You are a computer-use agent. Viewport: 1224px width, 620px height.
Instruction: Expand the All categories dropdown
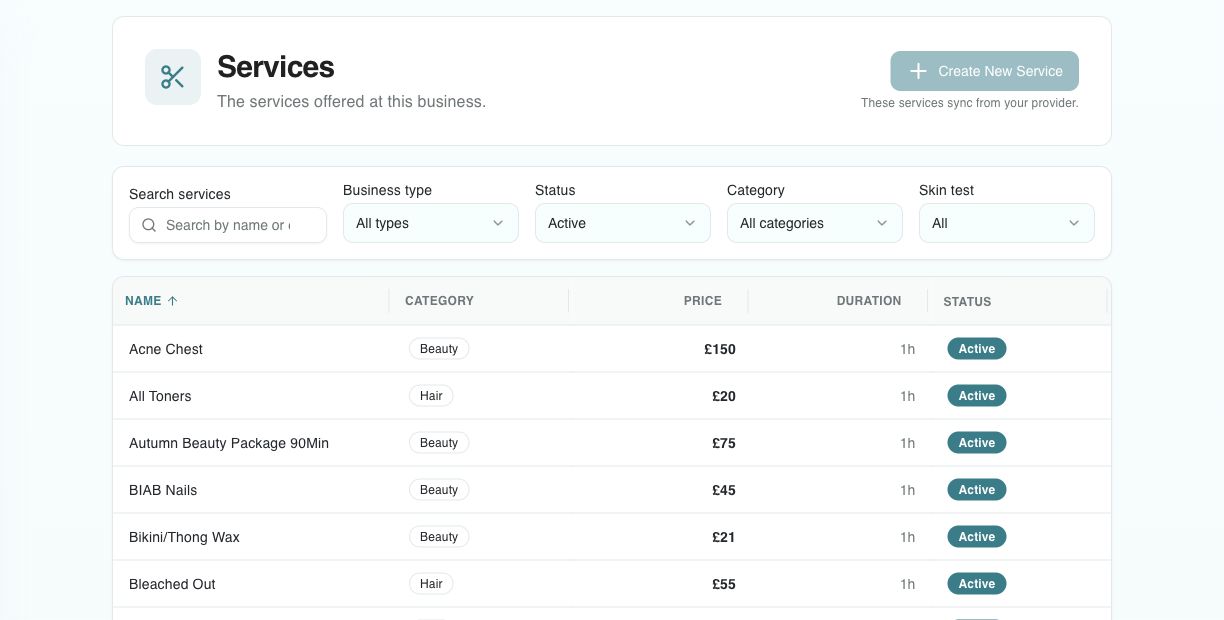(x=815, y=223)
